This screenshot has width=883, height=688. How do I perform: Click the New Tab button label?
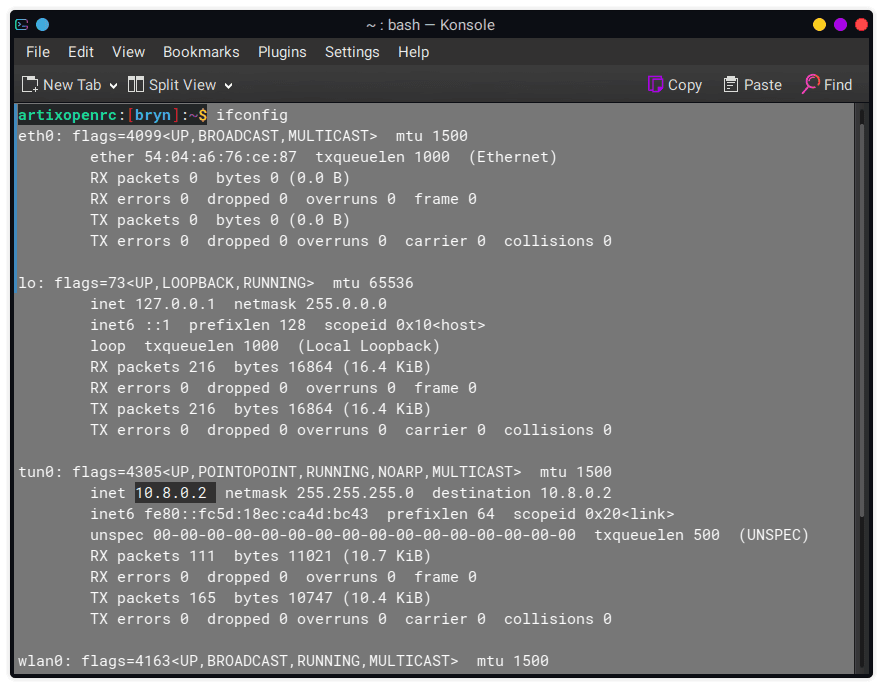72,85
